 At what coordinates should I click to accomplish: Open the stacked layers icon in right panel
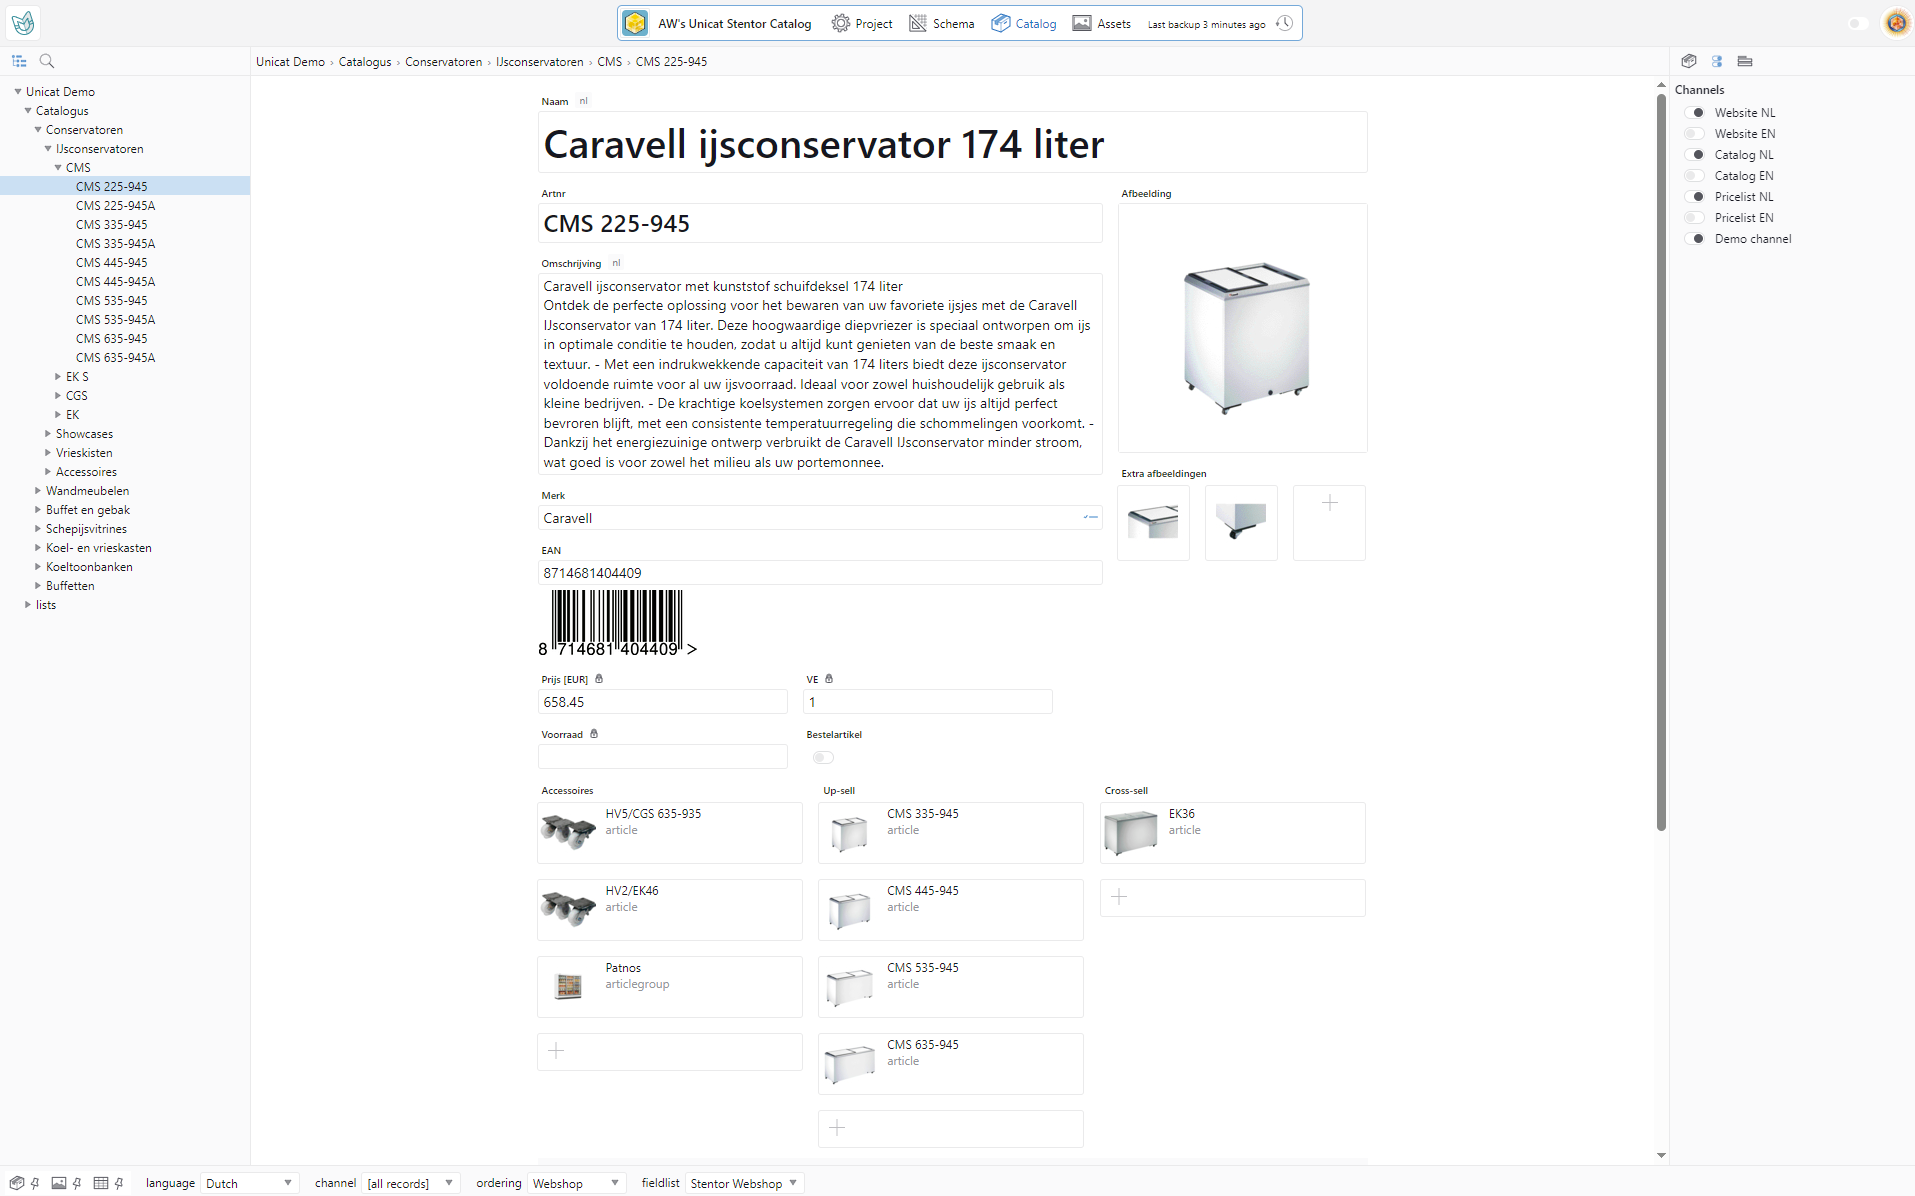(x=1745, y=61)
